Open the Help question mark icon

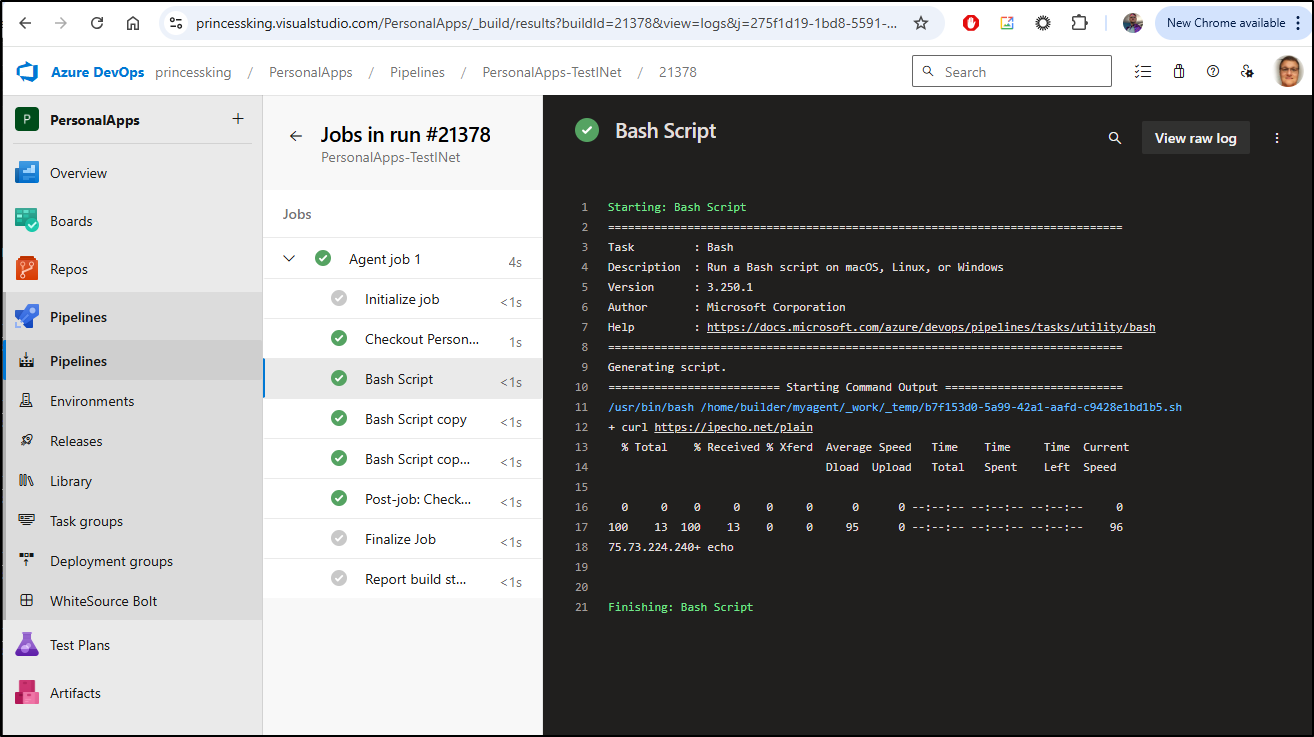[x=1213, y=72]
